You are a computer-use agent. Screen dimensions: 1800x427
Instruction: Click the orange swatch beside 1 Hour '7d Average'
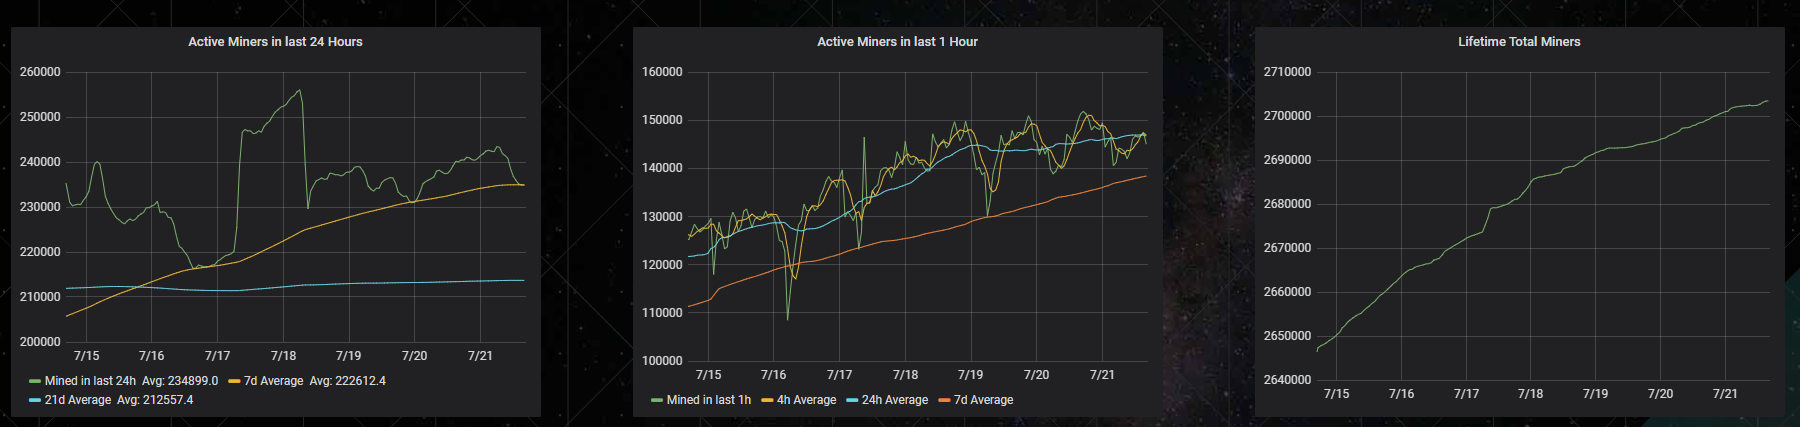944,400
